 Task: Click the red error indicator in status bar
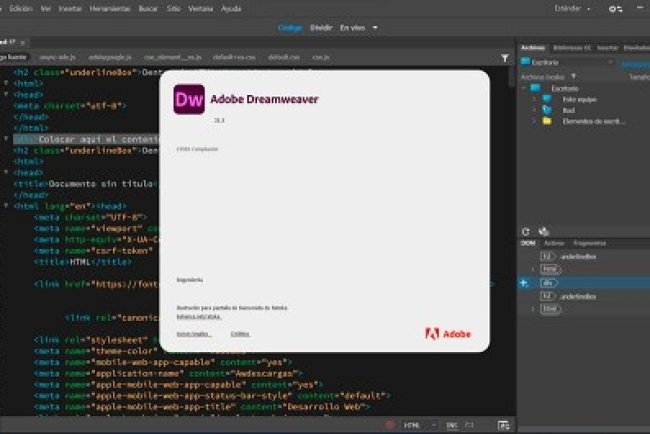[390, 425]
